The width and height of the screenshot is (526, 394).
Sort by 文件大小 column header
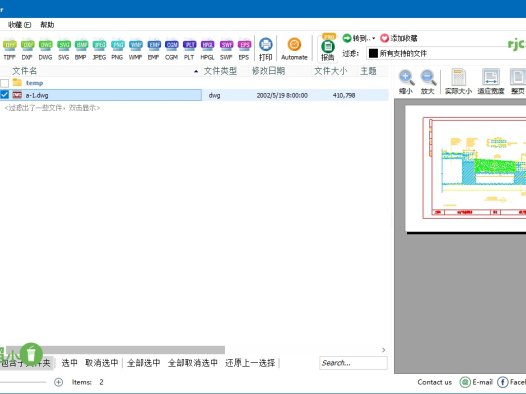[330, 71]
